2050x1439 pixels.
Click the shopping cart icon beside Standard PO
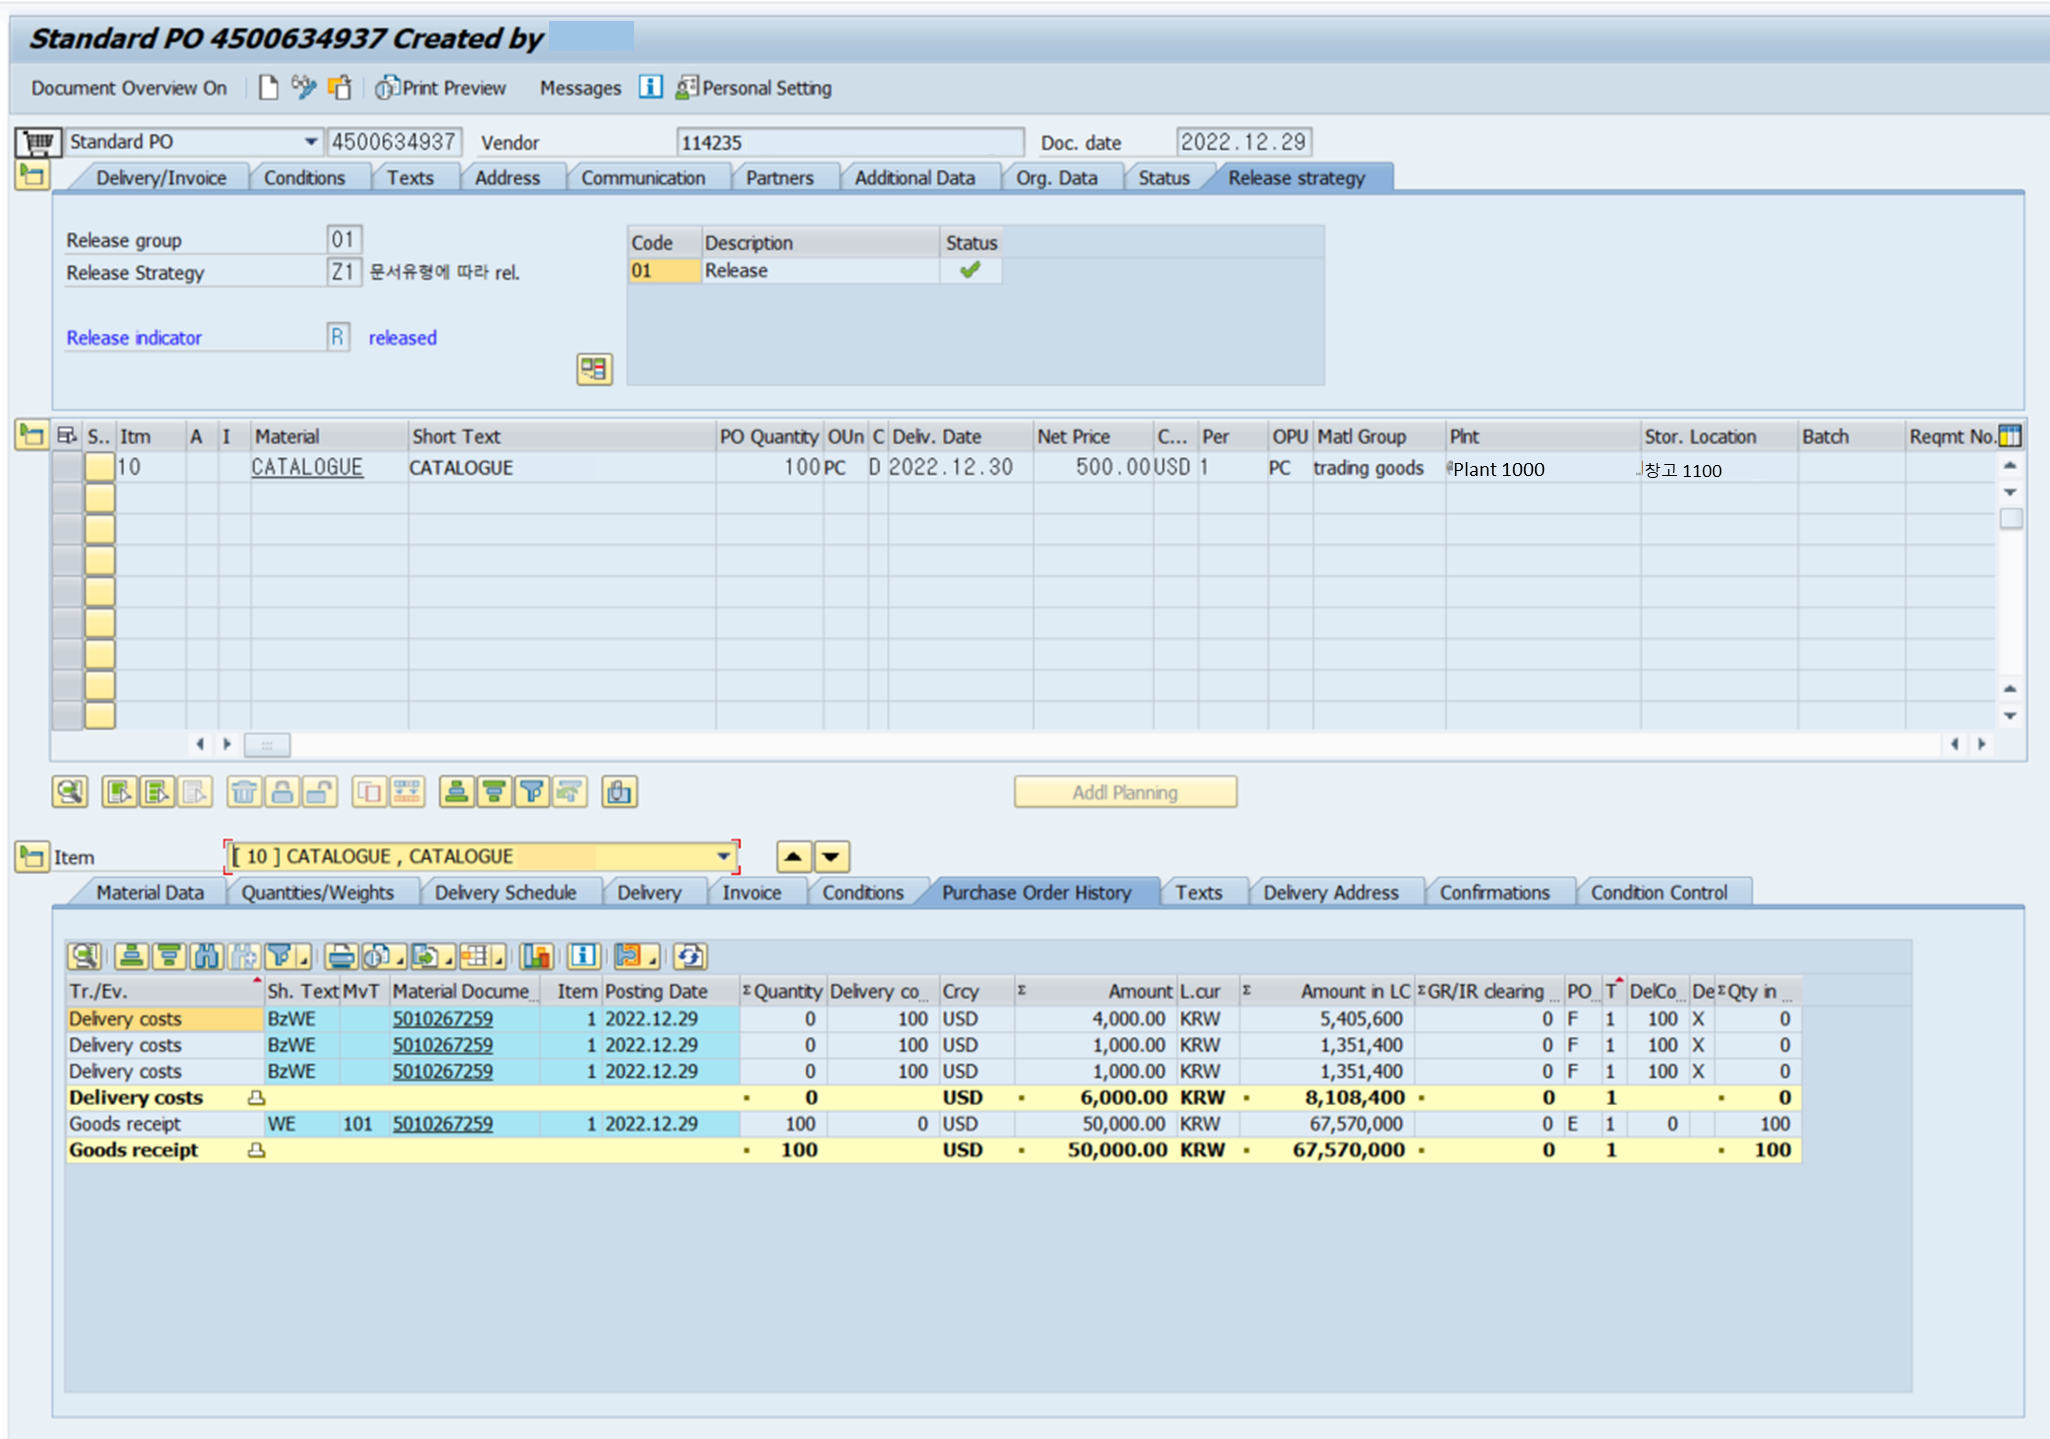(x=38, y=142)
